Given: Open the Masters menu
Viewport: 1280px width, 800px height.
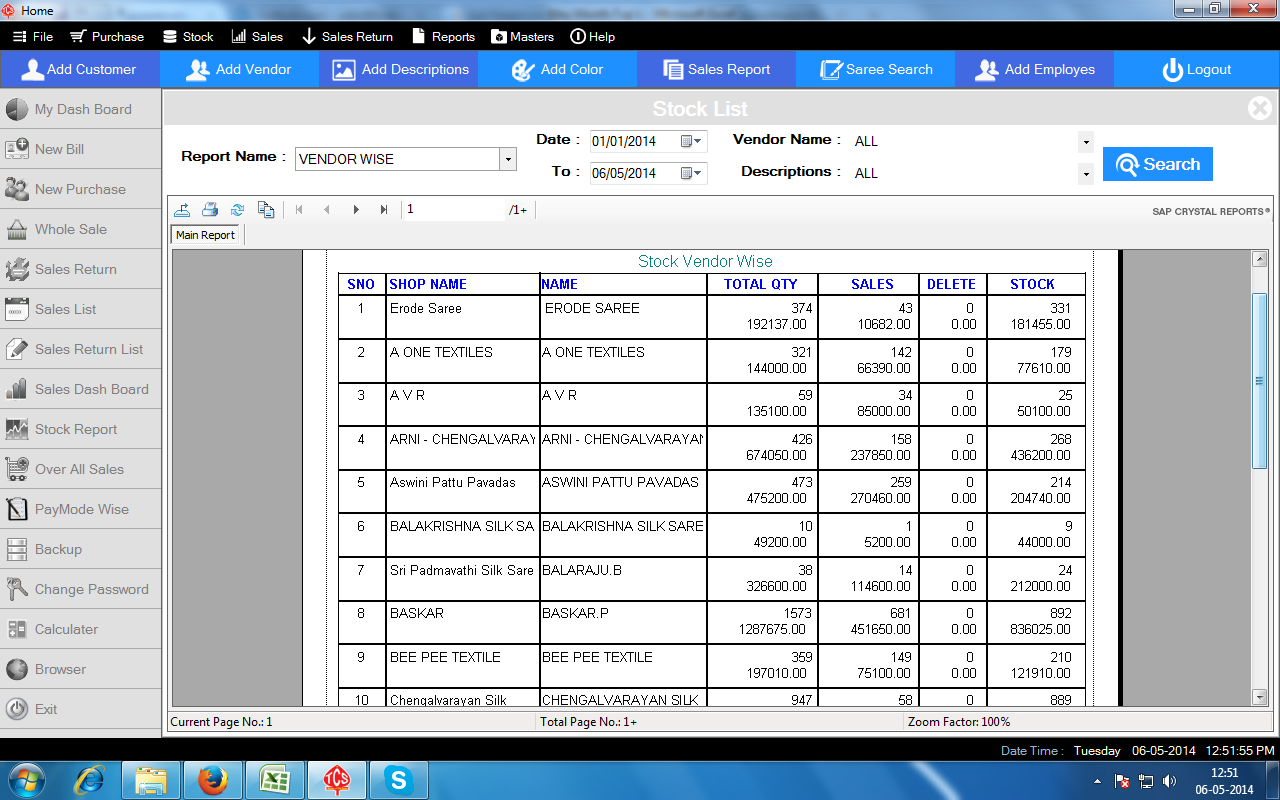Looking at the screenshot, I should point(522,37).
